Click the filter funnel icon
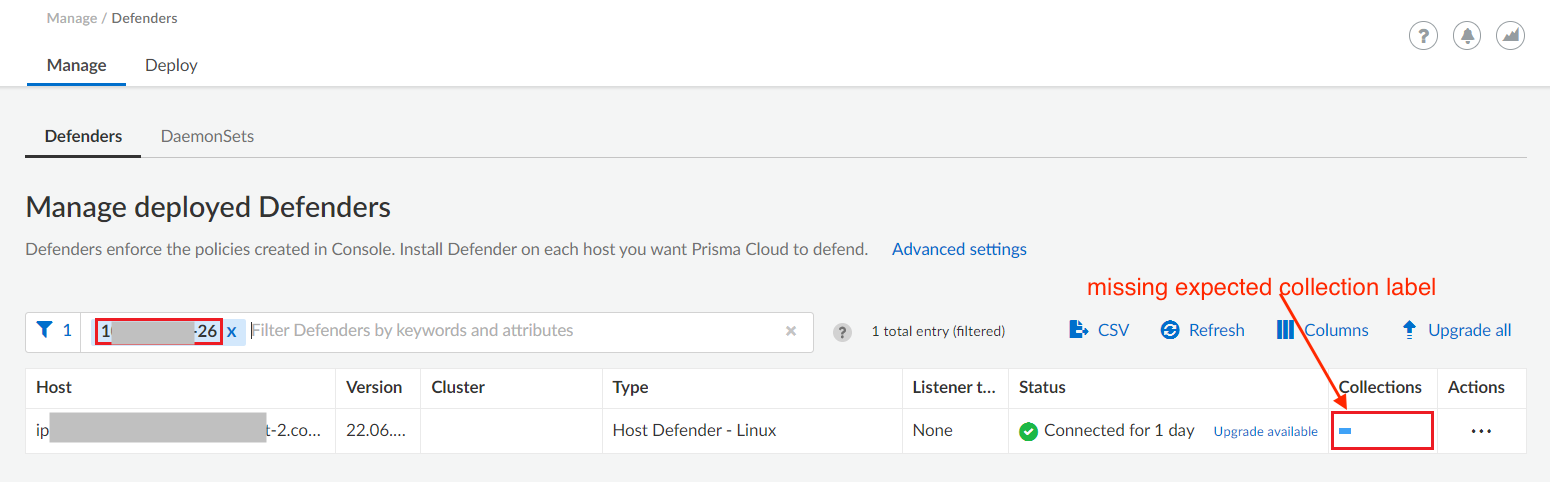The image size is (1550, 482). coord(44,330)
